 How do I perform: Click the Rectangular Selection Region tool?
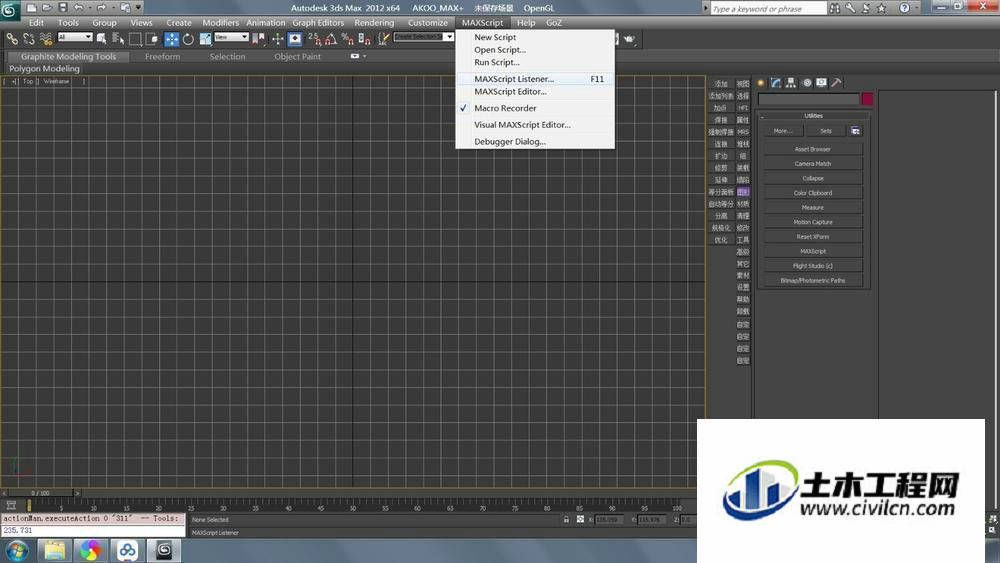pyautogui.click(x=135, y=39)
